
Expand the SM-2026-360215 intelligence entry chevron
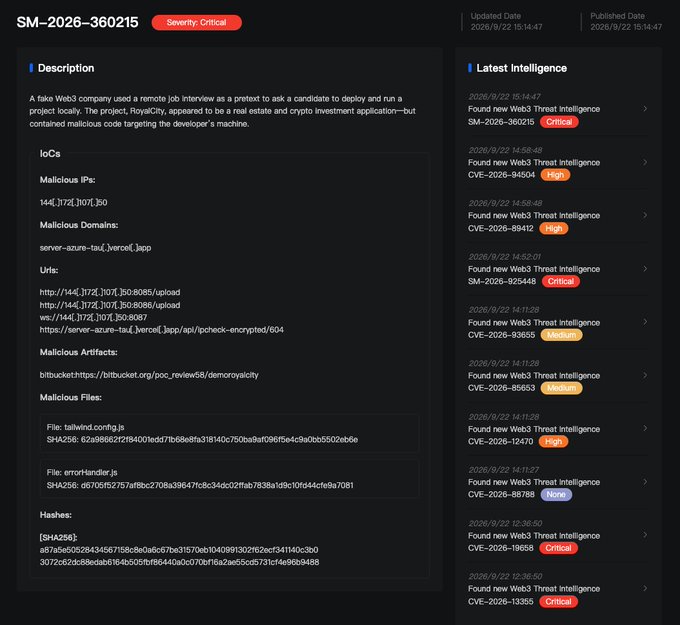tap(645, 108)
